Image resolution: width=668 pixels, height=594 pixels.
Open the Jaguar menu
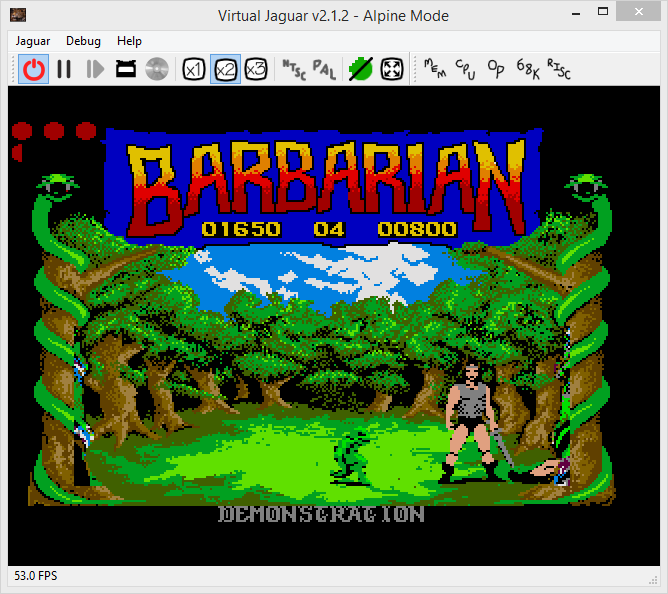pos(33,41)
